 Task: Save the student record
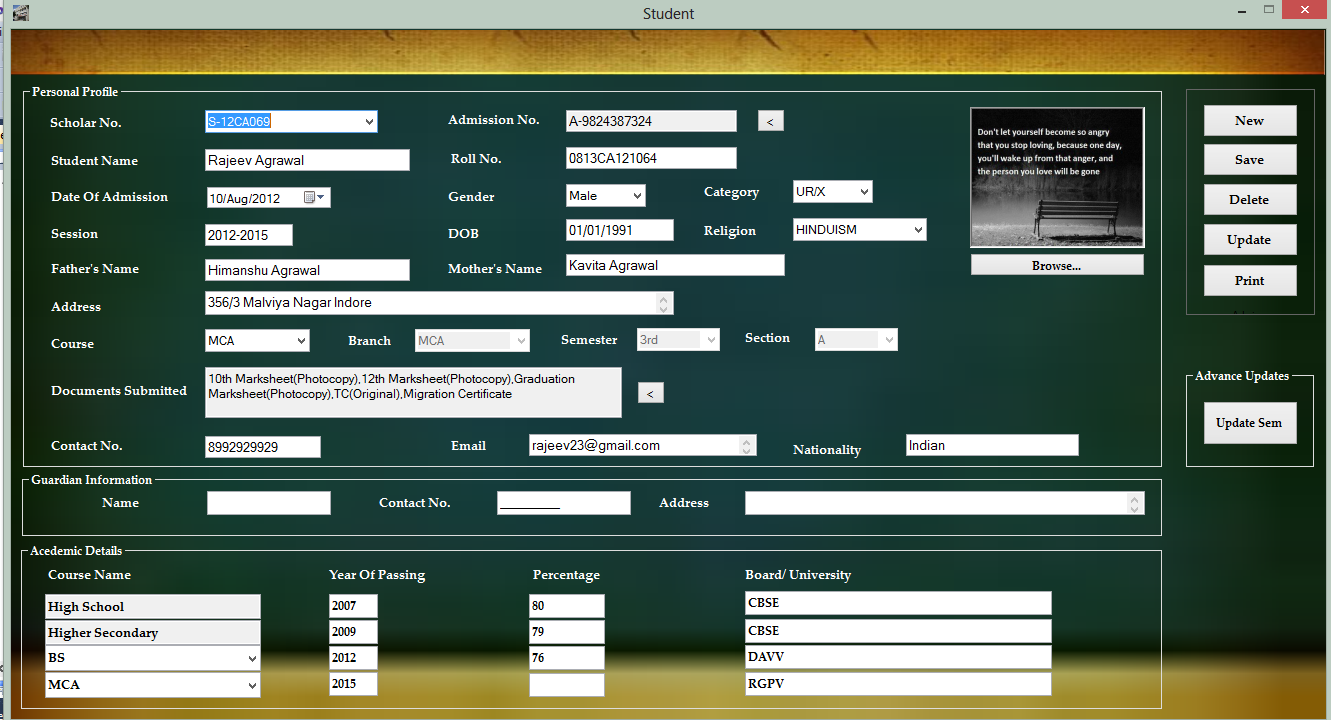pyautogui.click(x=1249, y=159)
